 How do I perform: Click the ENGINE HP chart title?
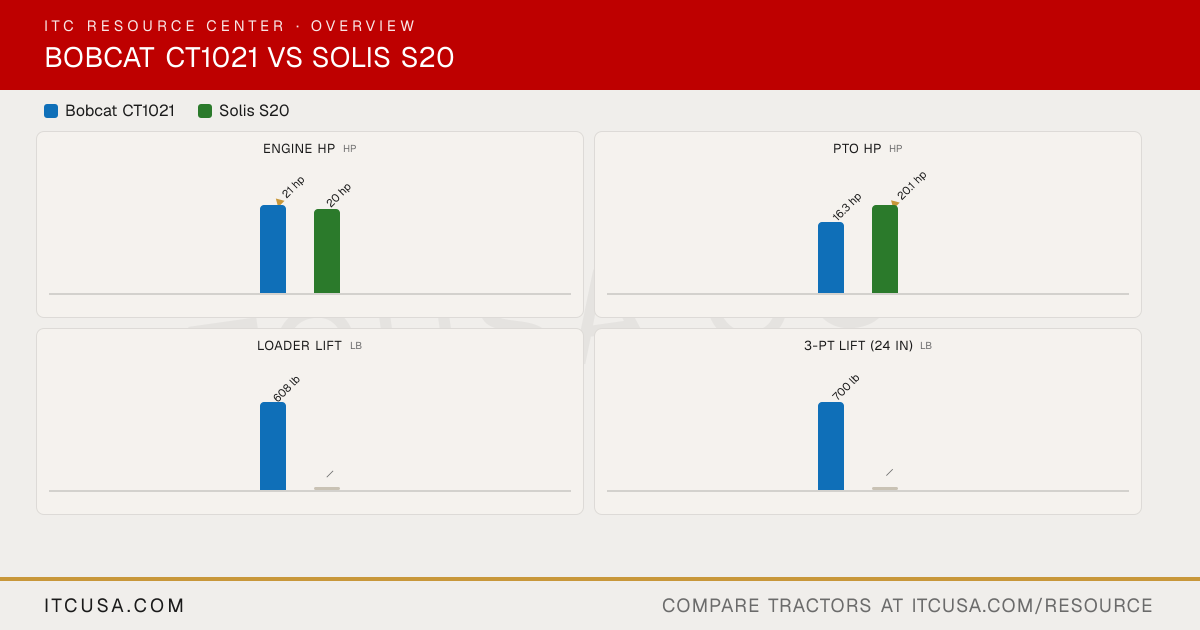tap(299, 149)
